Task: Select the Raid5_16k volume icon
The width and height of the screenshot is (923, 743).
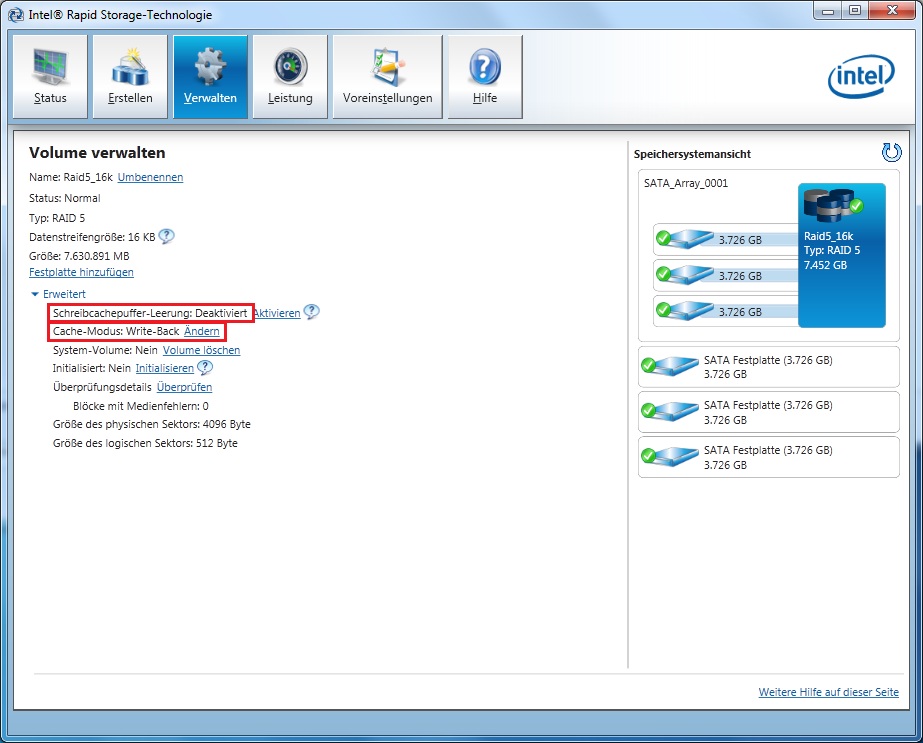Action: click(842, 255)
